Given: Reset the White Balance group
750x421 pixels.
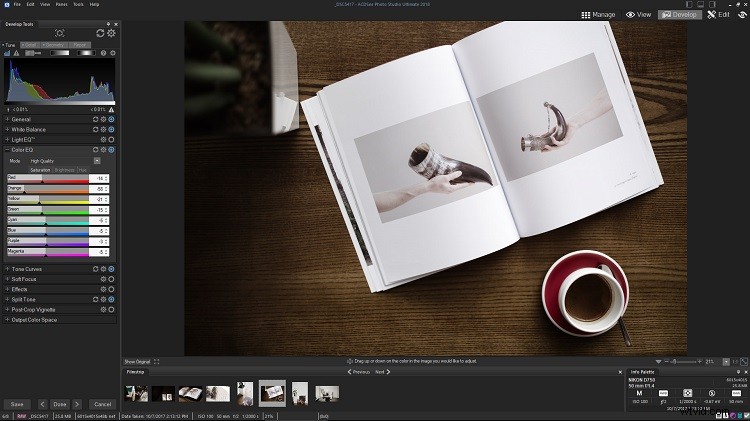Looking at the screenshot, I should tap(95, 129).
